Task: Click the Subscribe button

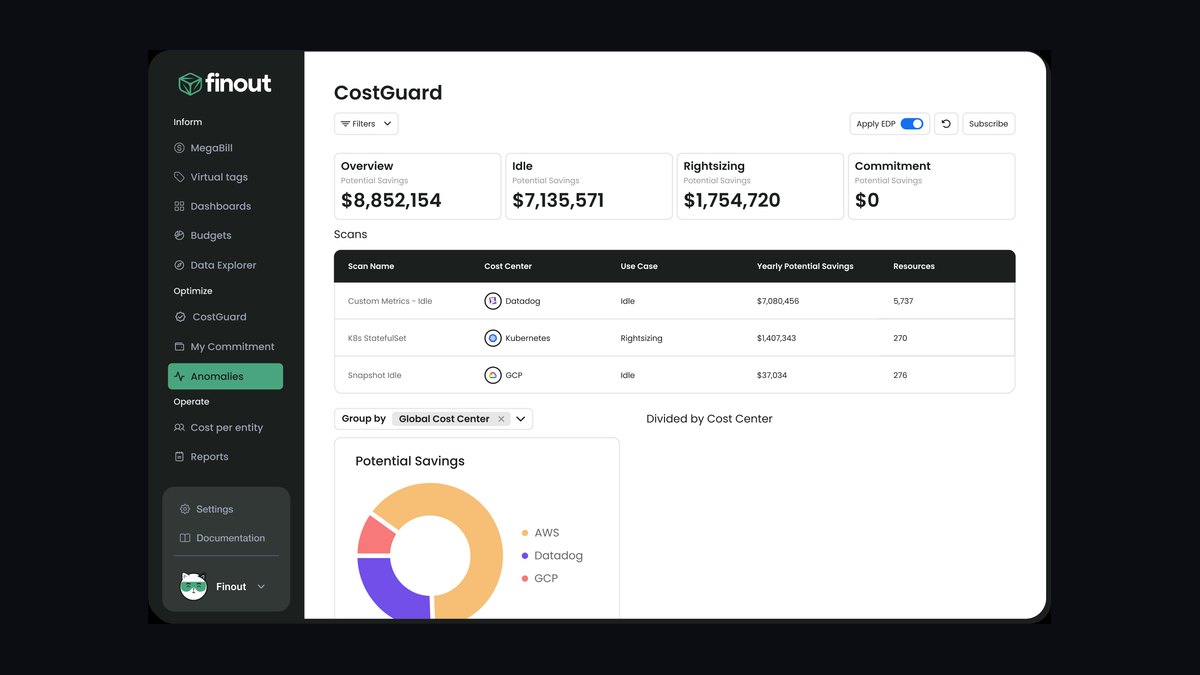Action: coord(988,124)
